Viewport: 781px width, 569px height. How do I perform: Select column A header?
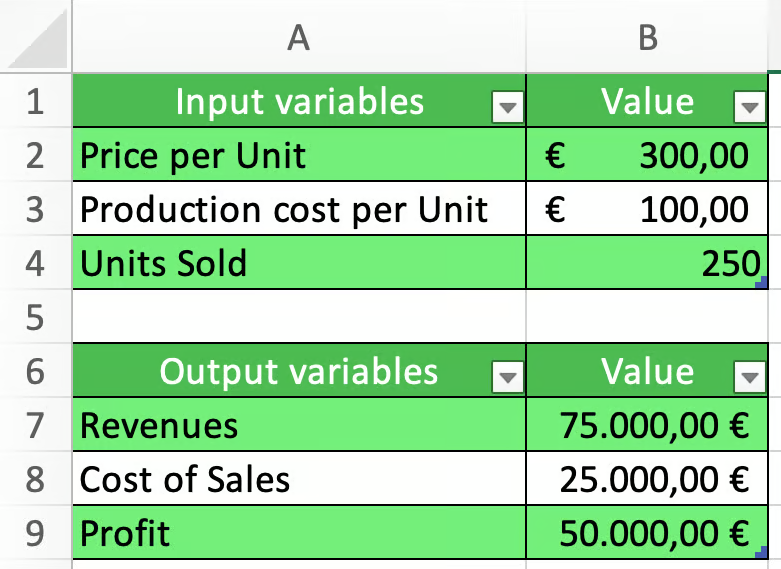coord(298,37)
